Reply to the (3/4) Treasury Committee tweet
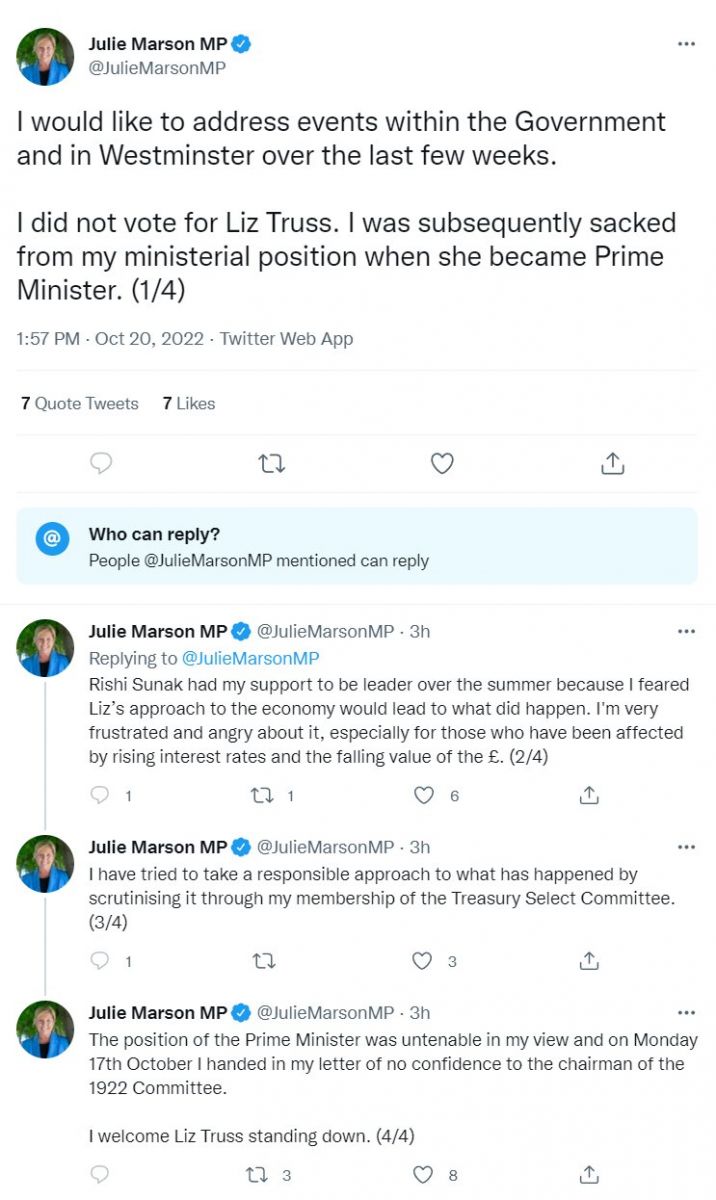The image size is (716, 1200). (100, 961)
